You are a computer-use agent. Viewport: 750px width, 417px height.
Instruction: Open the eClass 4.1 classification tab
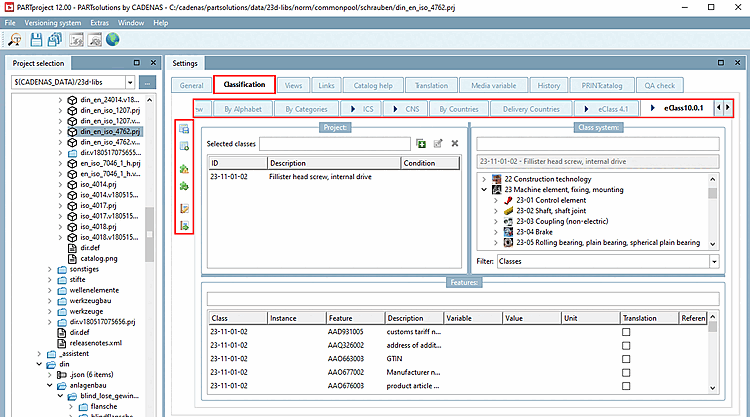coord(607,109)
